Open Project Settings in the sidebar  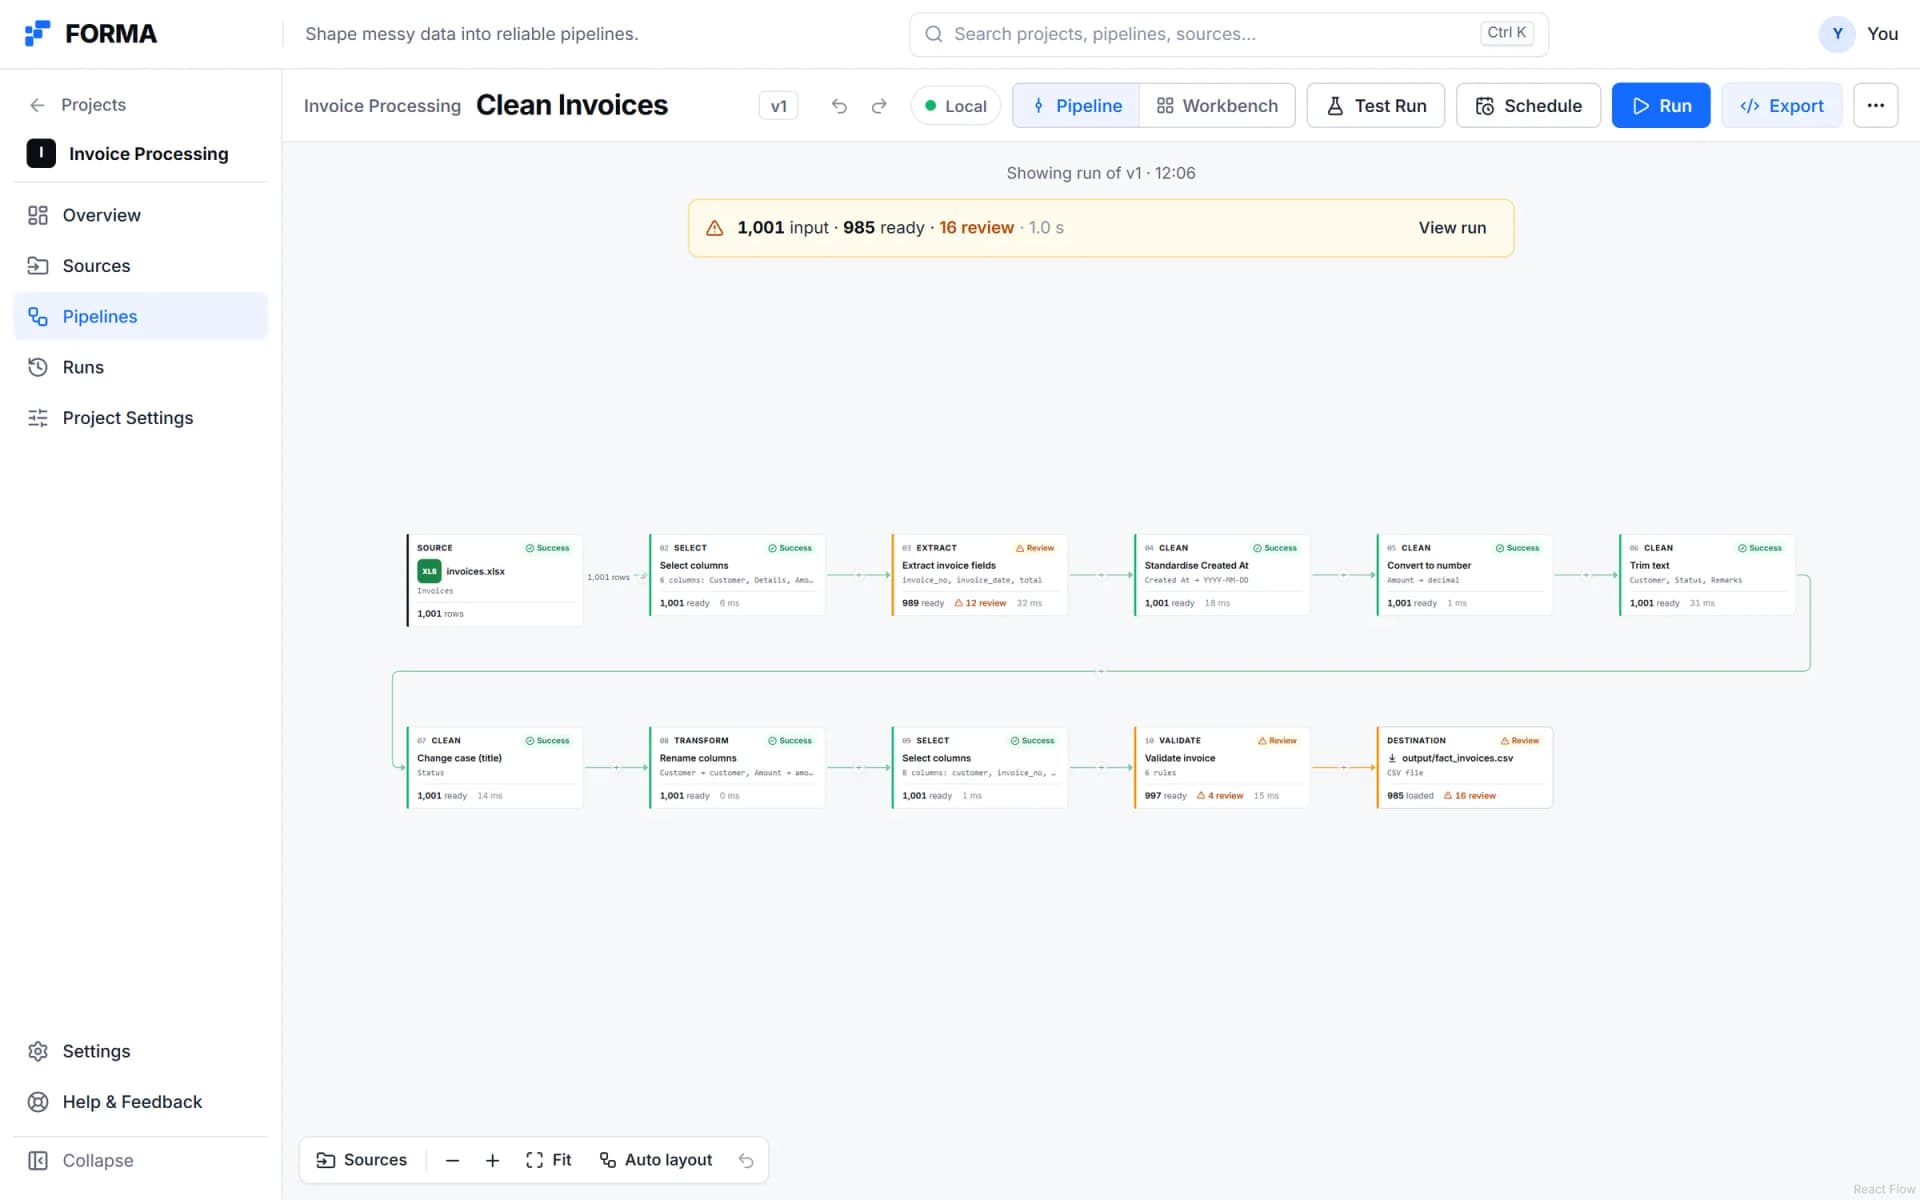pyautogui.click(x=140, y=418)
